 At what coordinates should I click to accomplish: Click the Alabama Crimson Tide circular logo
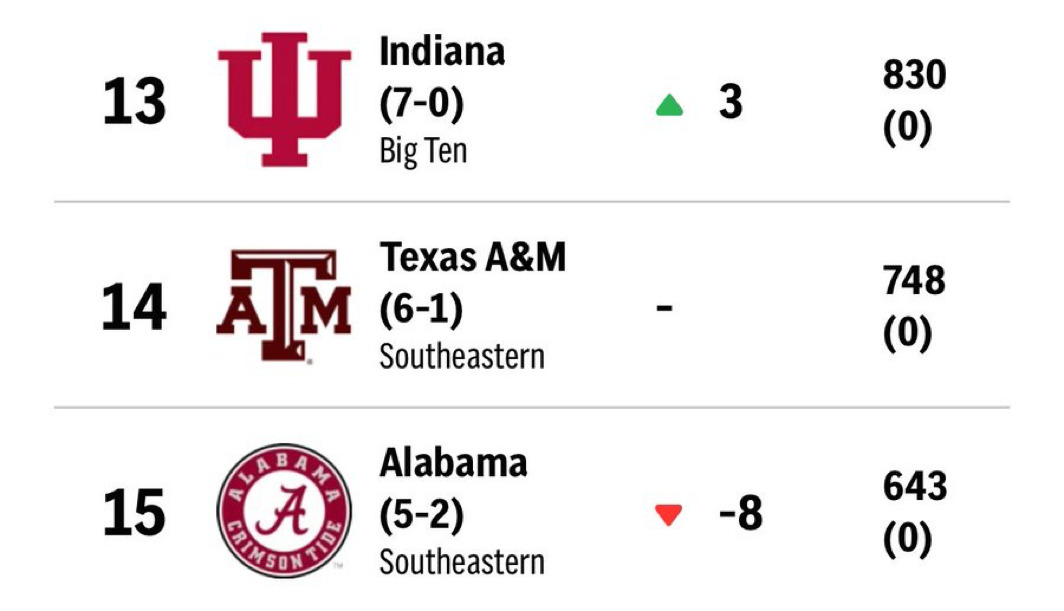pos(284,511)
